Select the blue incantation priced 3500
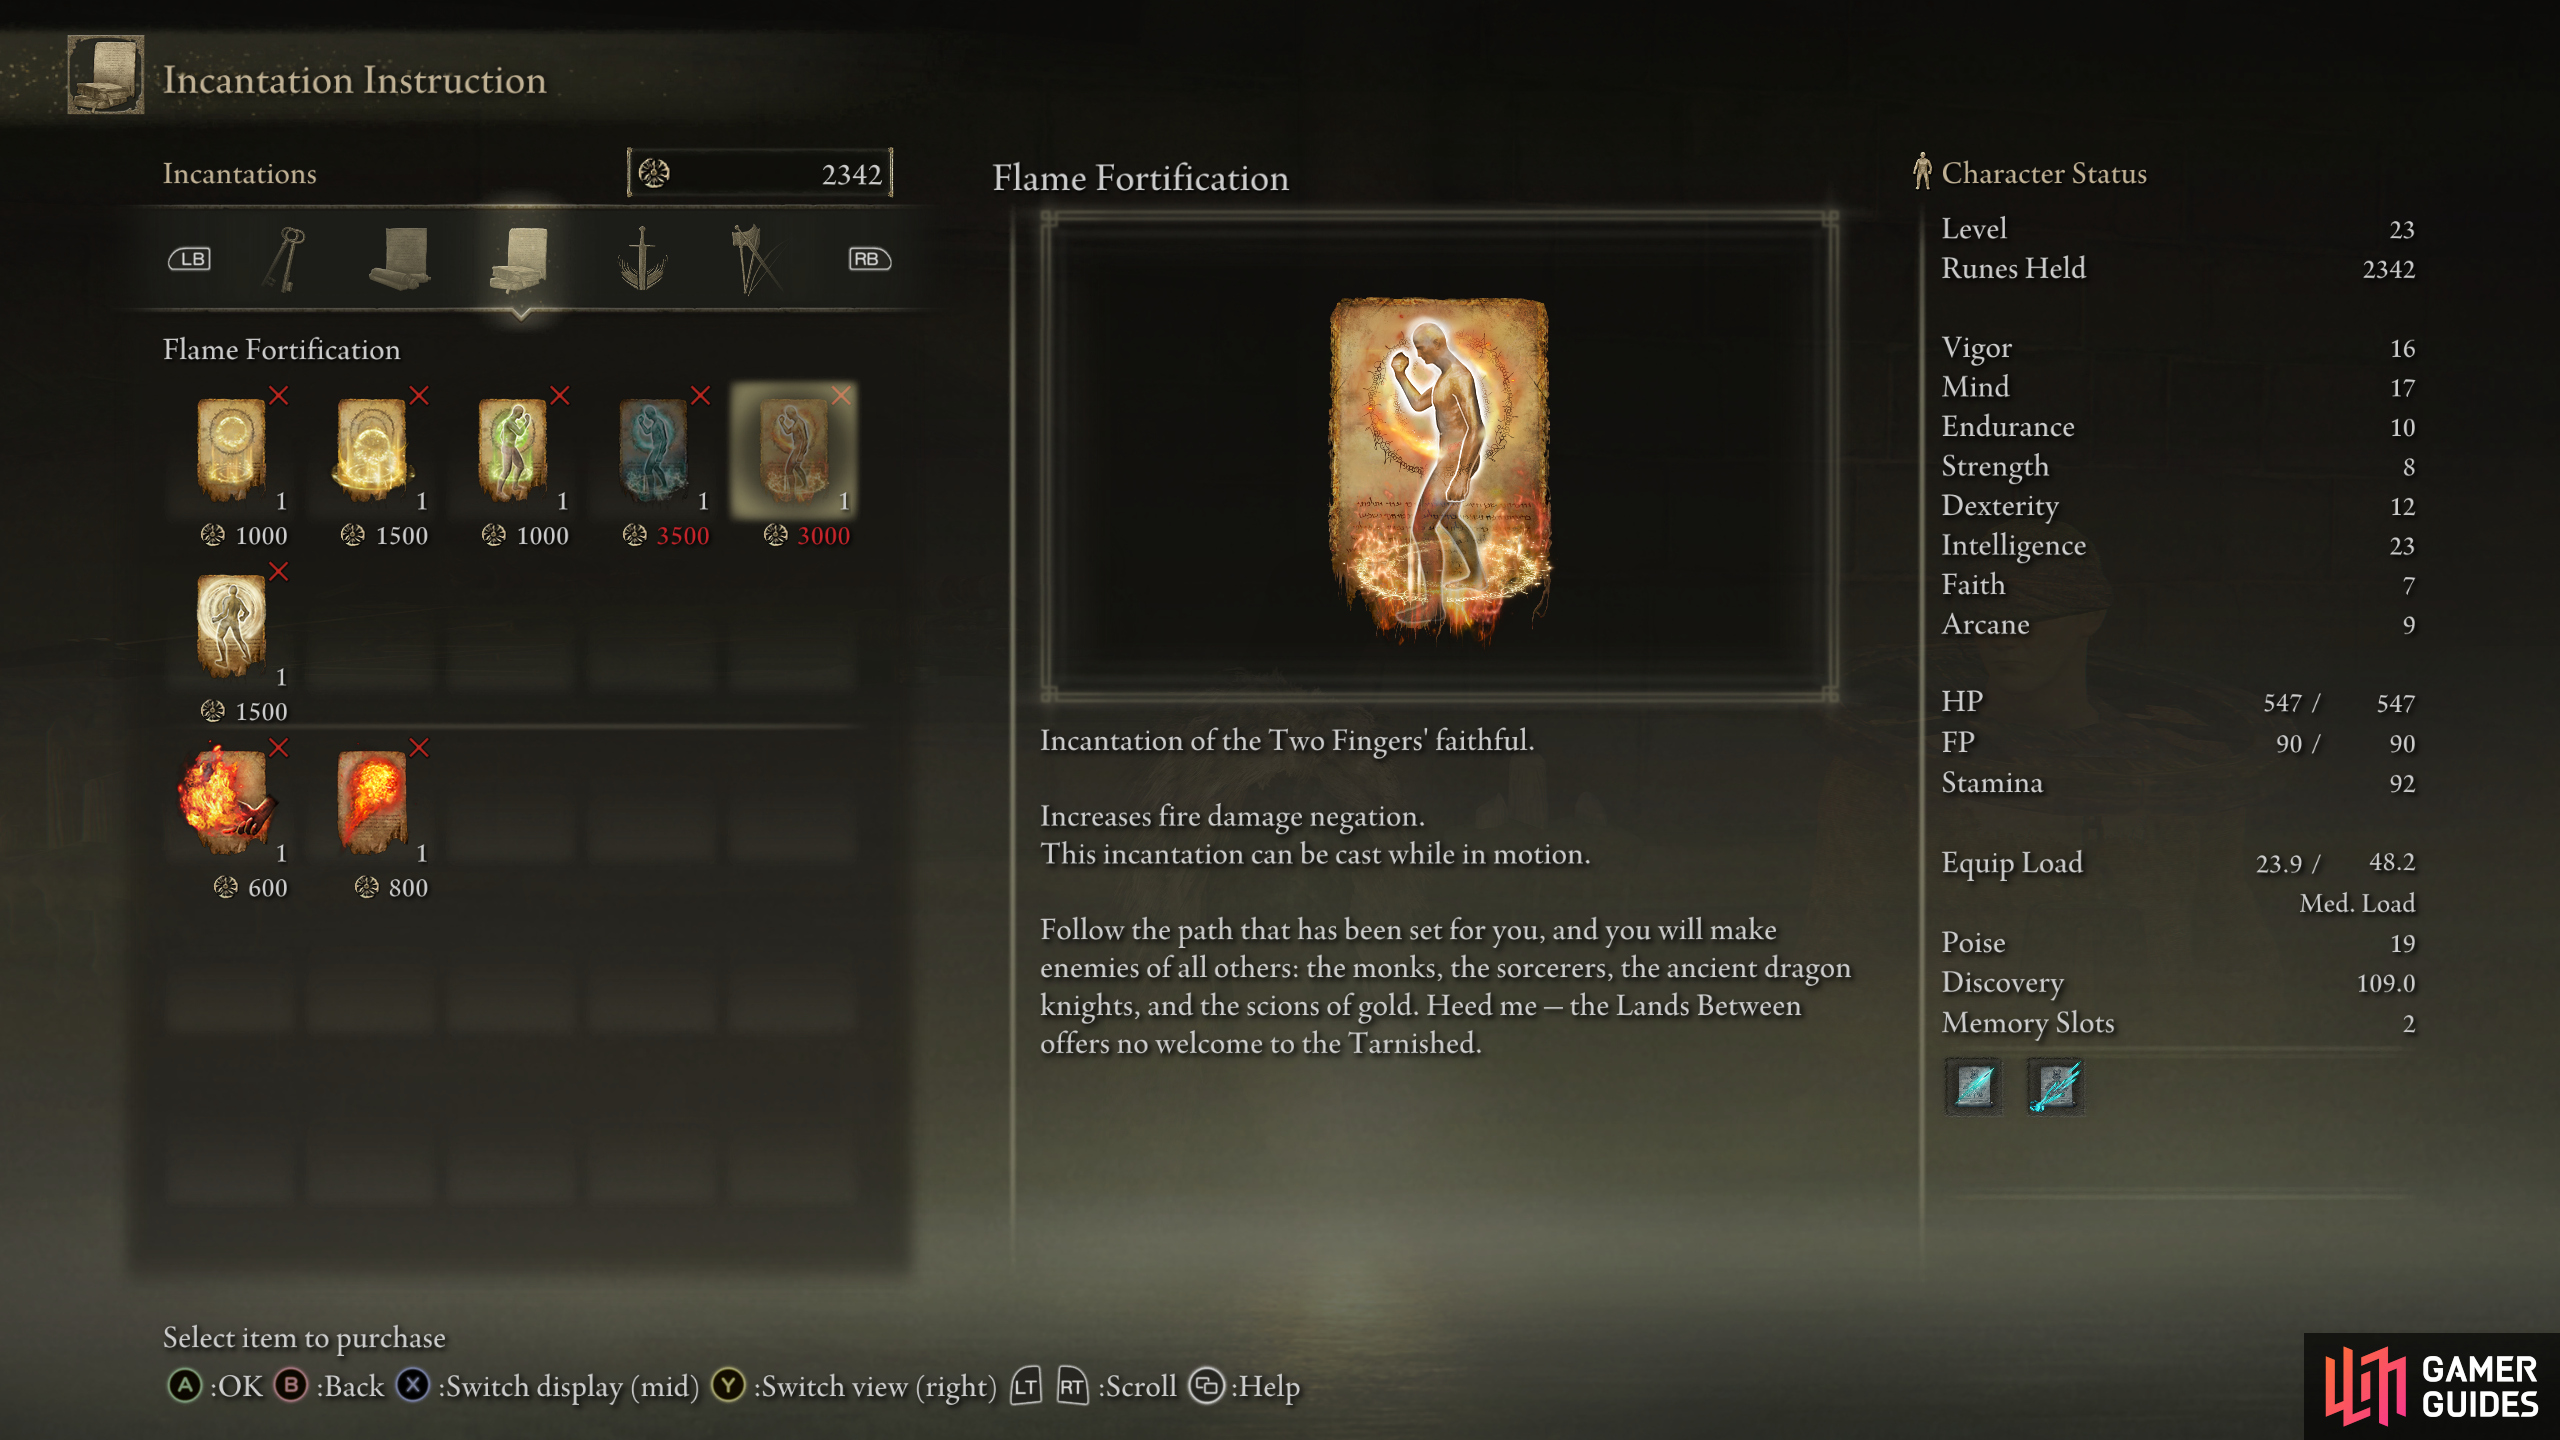Screen dimensions: 2560x1440 pyautogui.click(x=653, y=450)
